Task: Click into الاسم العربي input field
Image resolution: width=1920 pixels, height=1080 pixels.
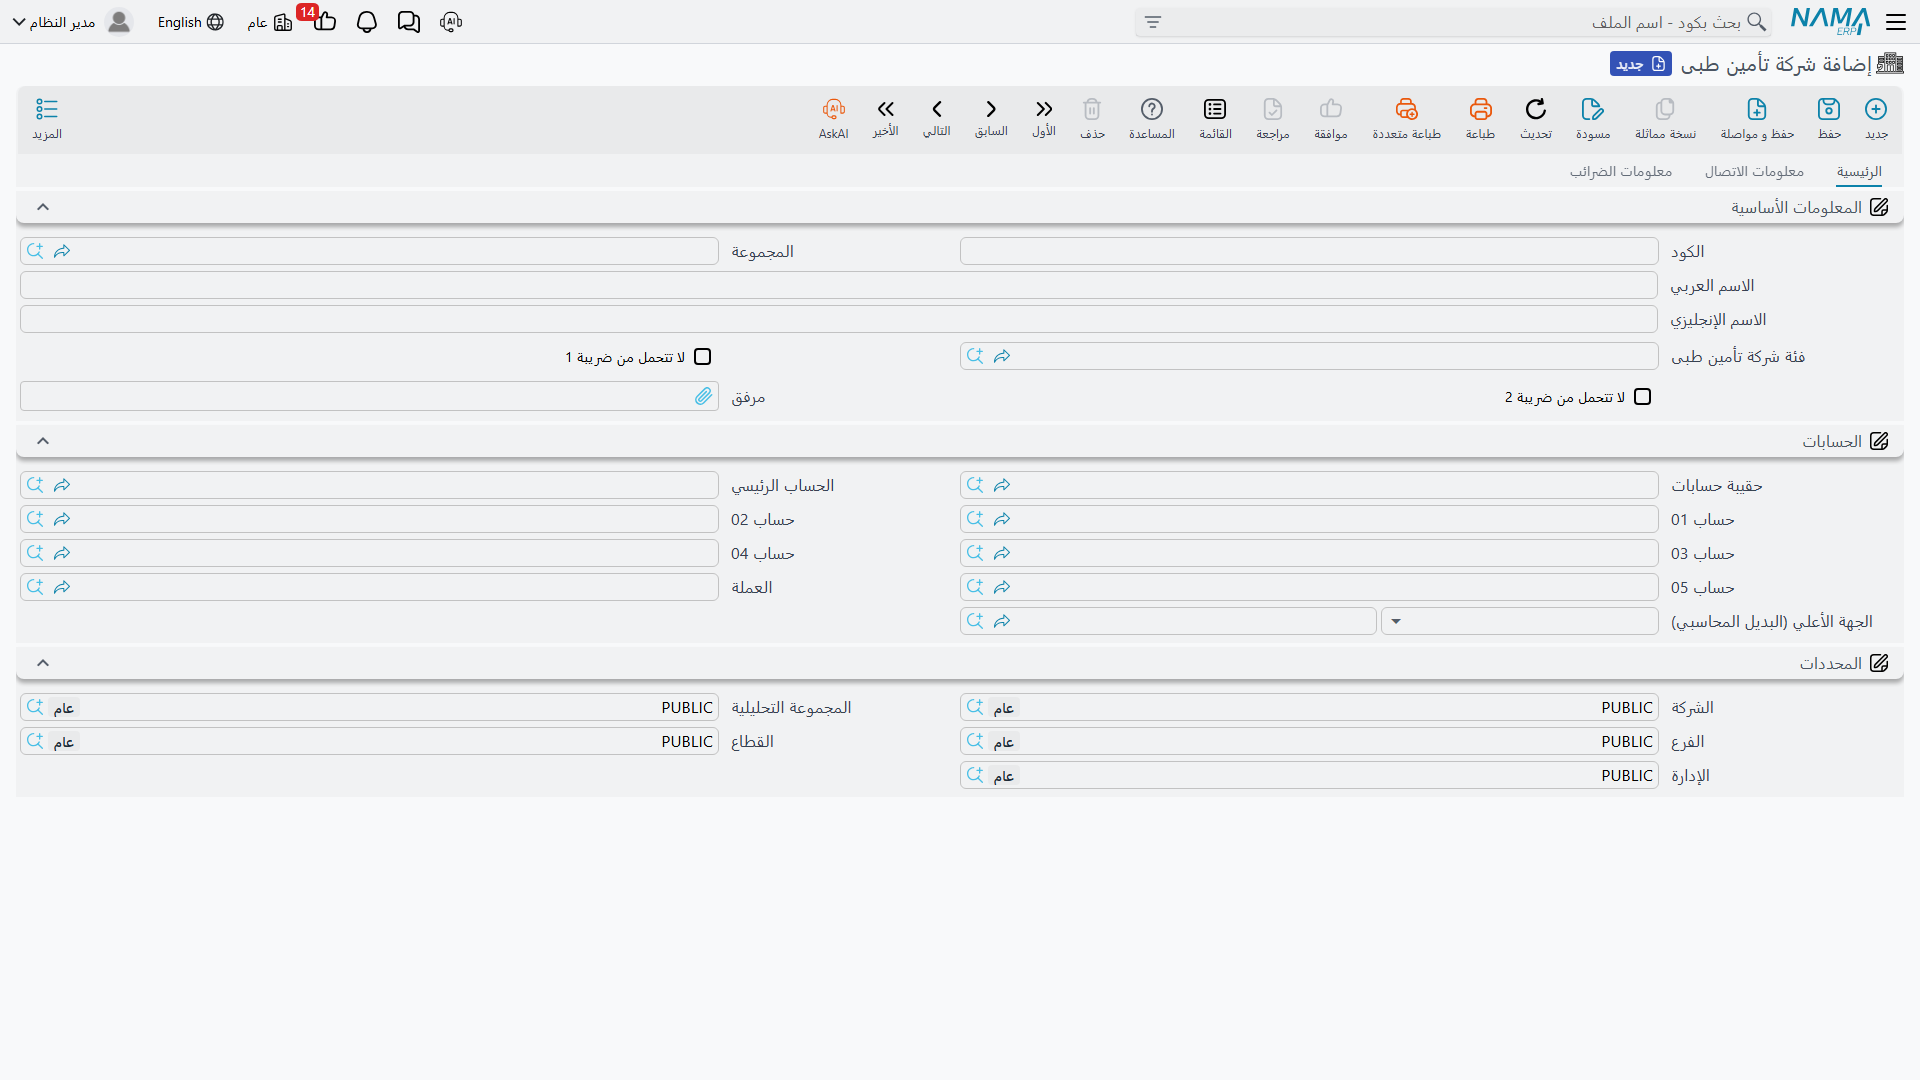Action: click(839, 285)
